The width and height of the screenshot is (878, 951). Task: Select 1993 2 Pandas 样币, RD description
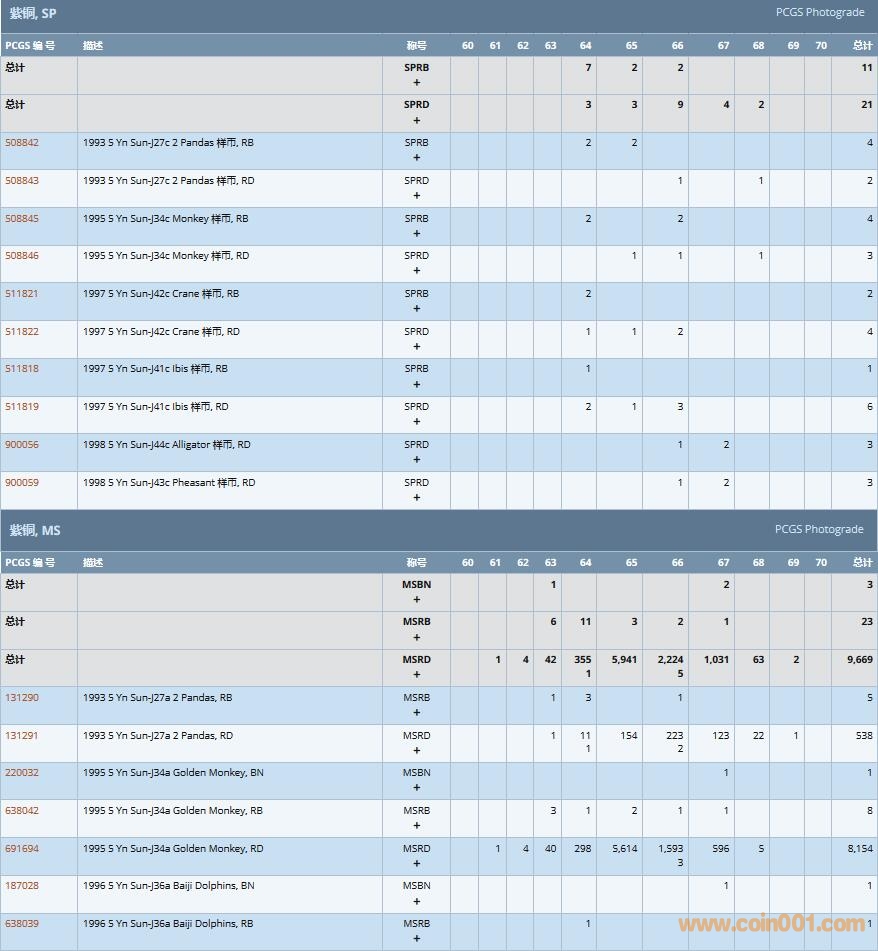point(168,181)
